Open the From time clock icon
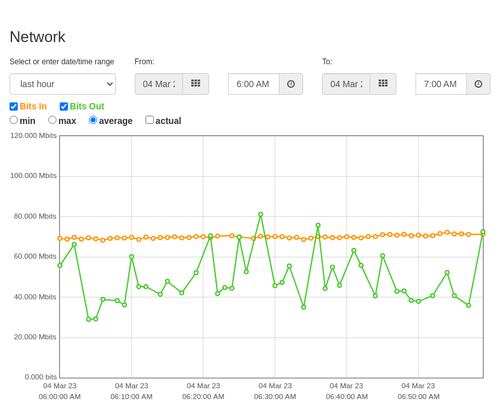 coord(291,84)
